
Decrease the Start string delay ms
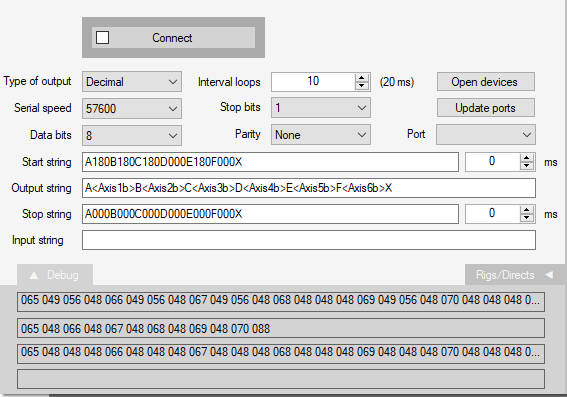[527, 166]
